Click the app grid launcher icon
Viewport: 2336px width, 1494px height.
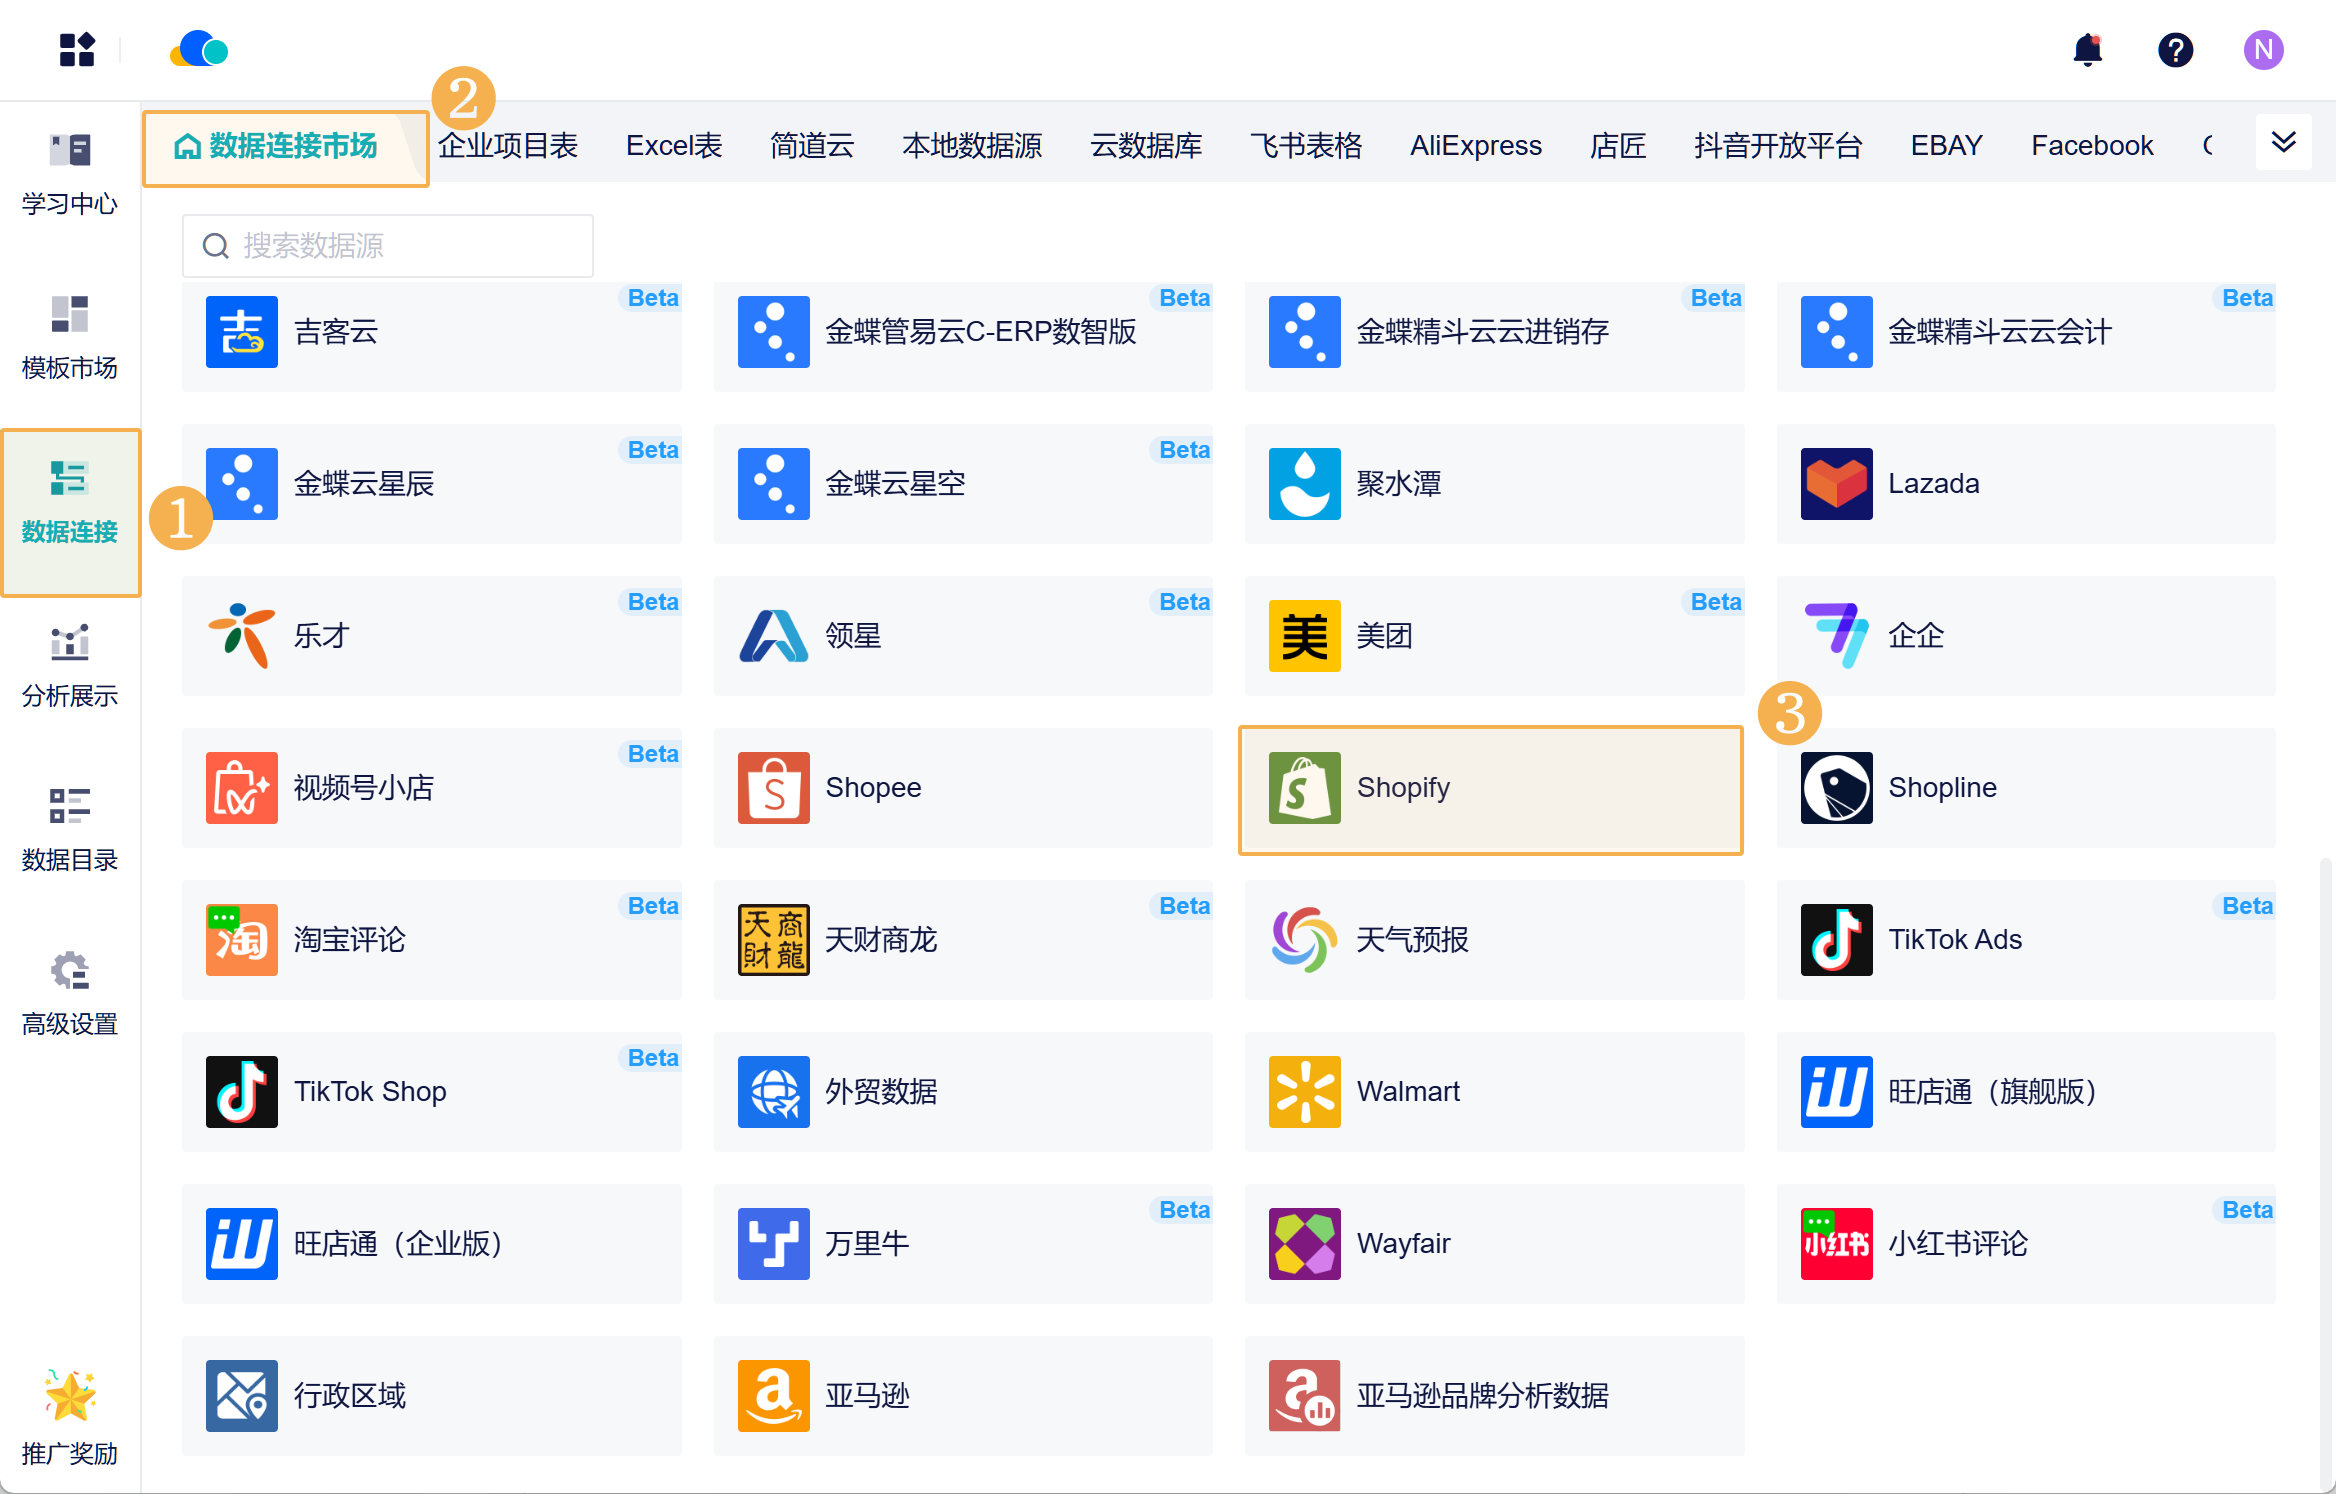coord(77,50)
